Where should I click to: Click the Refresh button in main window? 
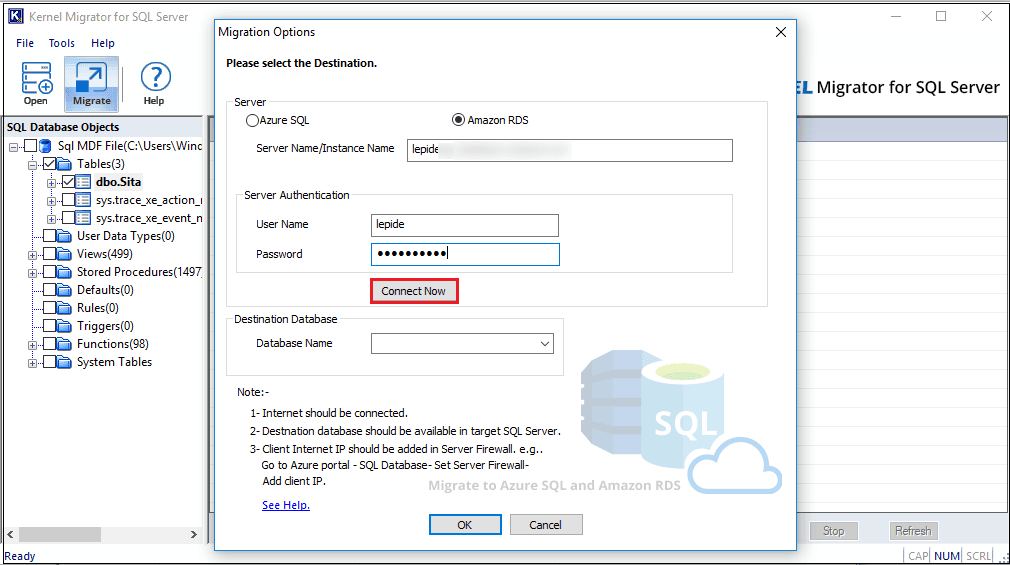point(913,531)
